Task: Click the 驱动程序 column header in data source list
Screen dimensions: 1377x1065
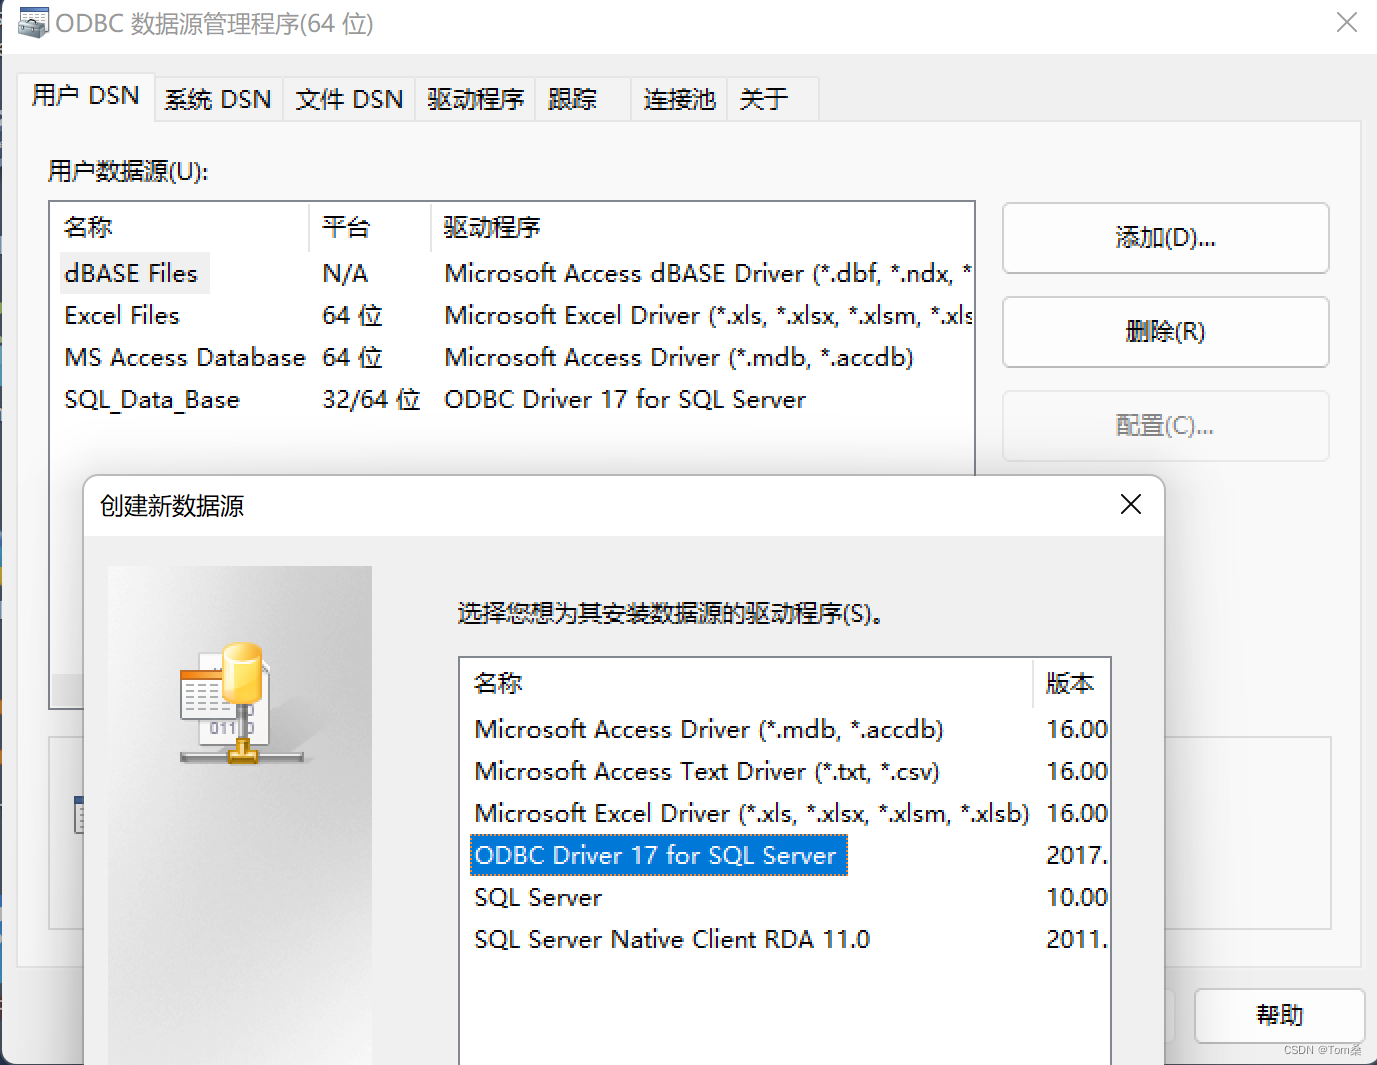Action: tap(702, 227)
